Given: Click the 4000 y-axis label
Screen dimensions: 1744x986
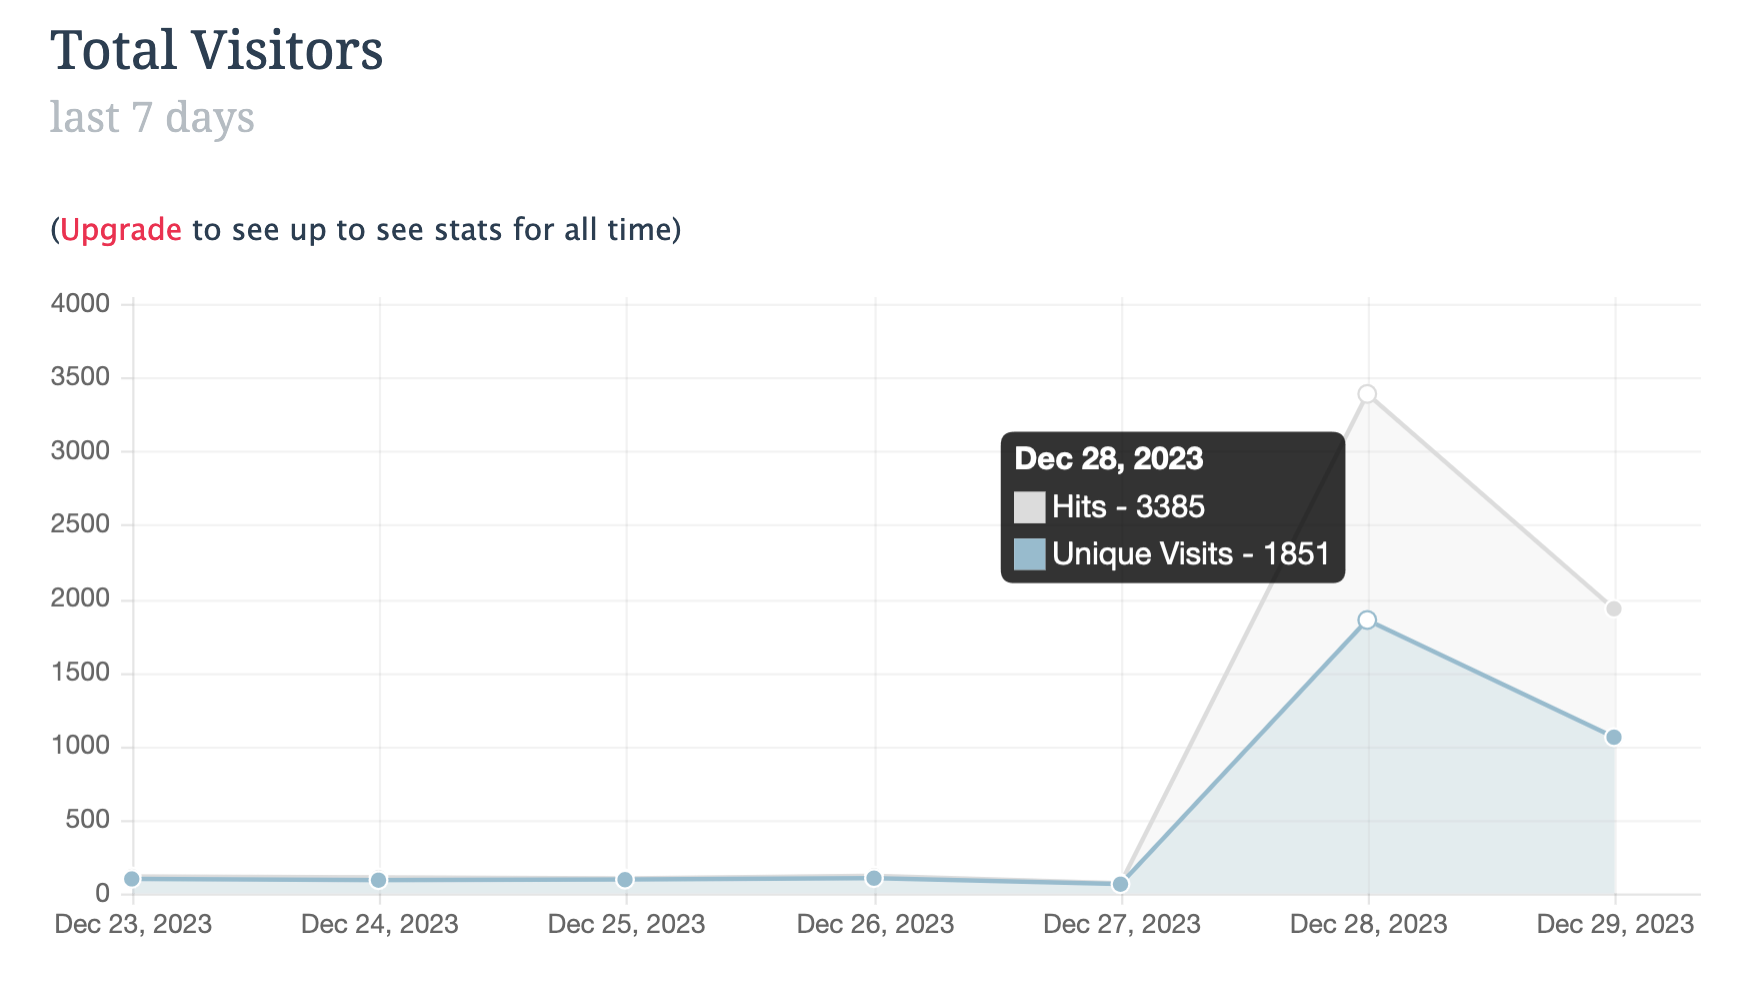Looking at the screenshot, I should point(80,303).
